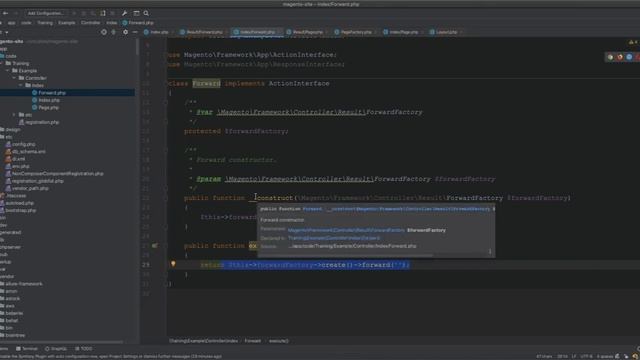Click the Forward.php breadcrumb in navigation bar

point(138,23)
